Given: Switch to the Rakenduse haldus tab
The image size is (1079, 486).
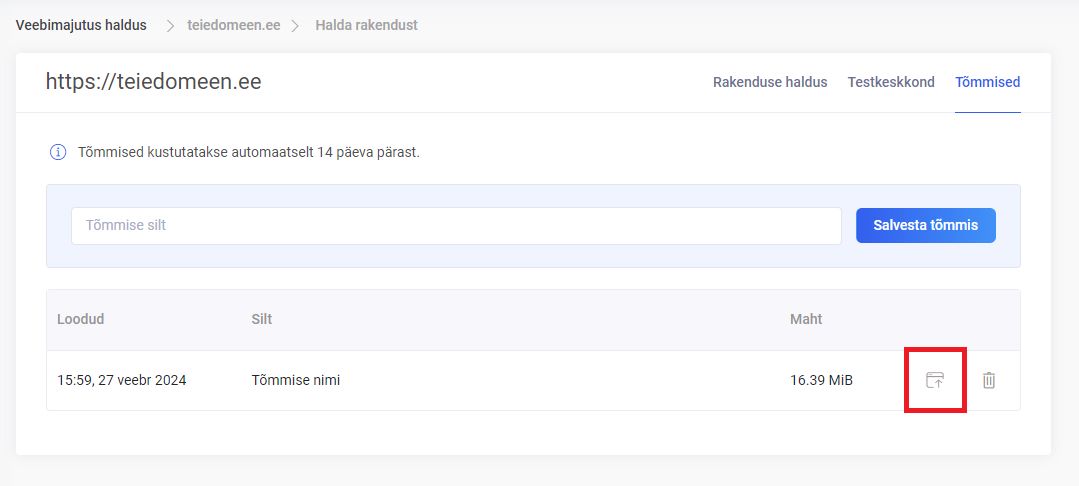Looking at the screenshot, I should [770, 82].
